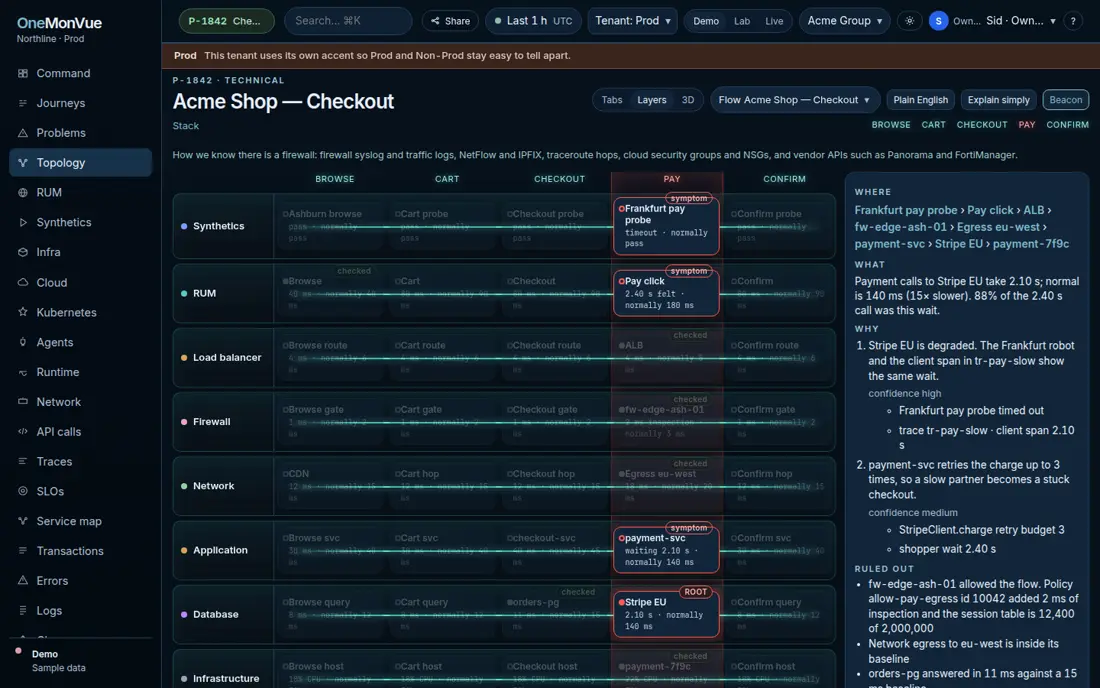Select the Database layer row label
Screen dimensions: 1100x688
coord(215,614)
